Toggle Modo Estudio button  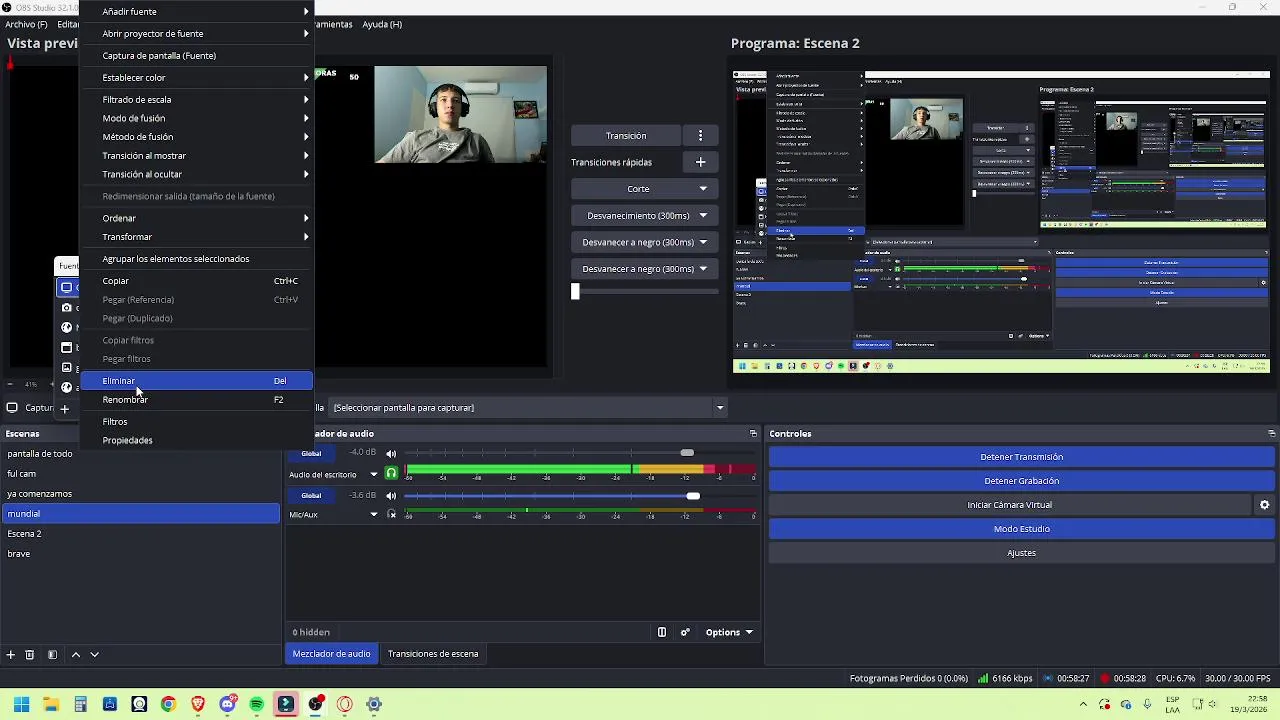(x=1021, y=529)
